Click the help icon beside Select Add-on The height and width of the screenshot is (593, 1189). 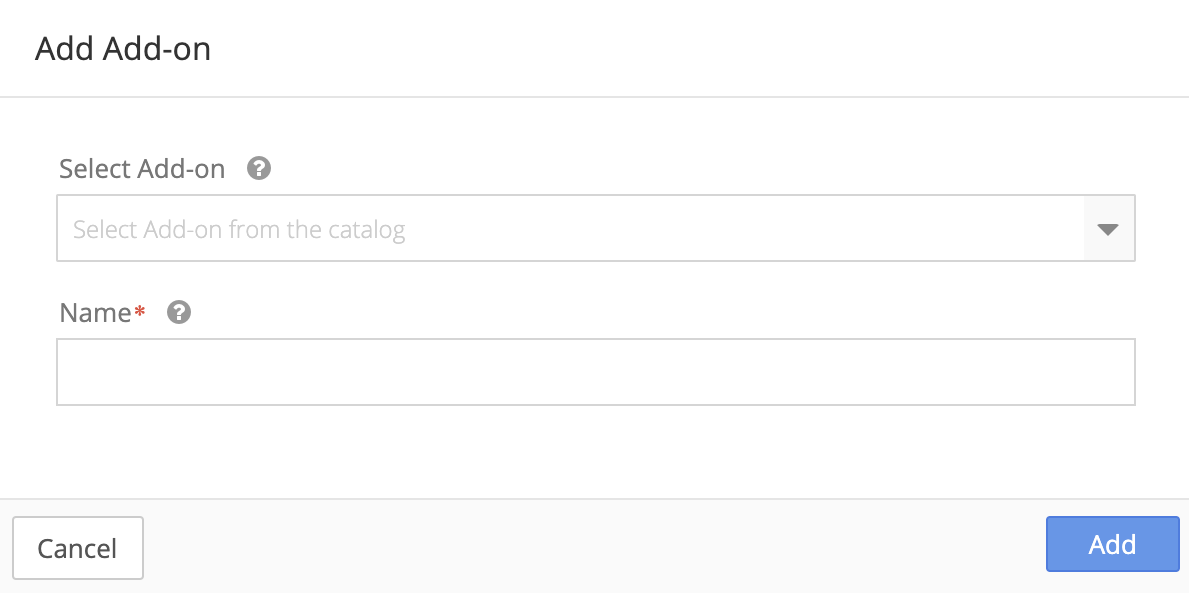click(x=259, y=168)
